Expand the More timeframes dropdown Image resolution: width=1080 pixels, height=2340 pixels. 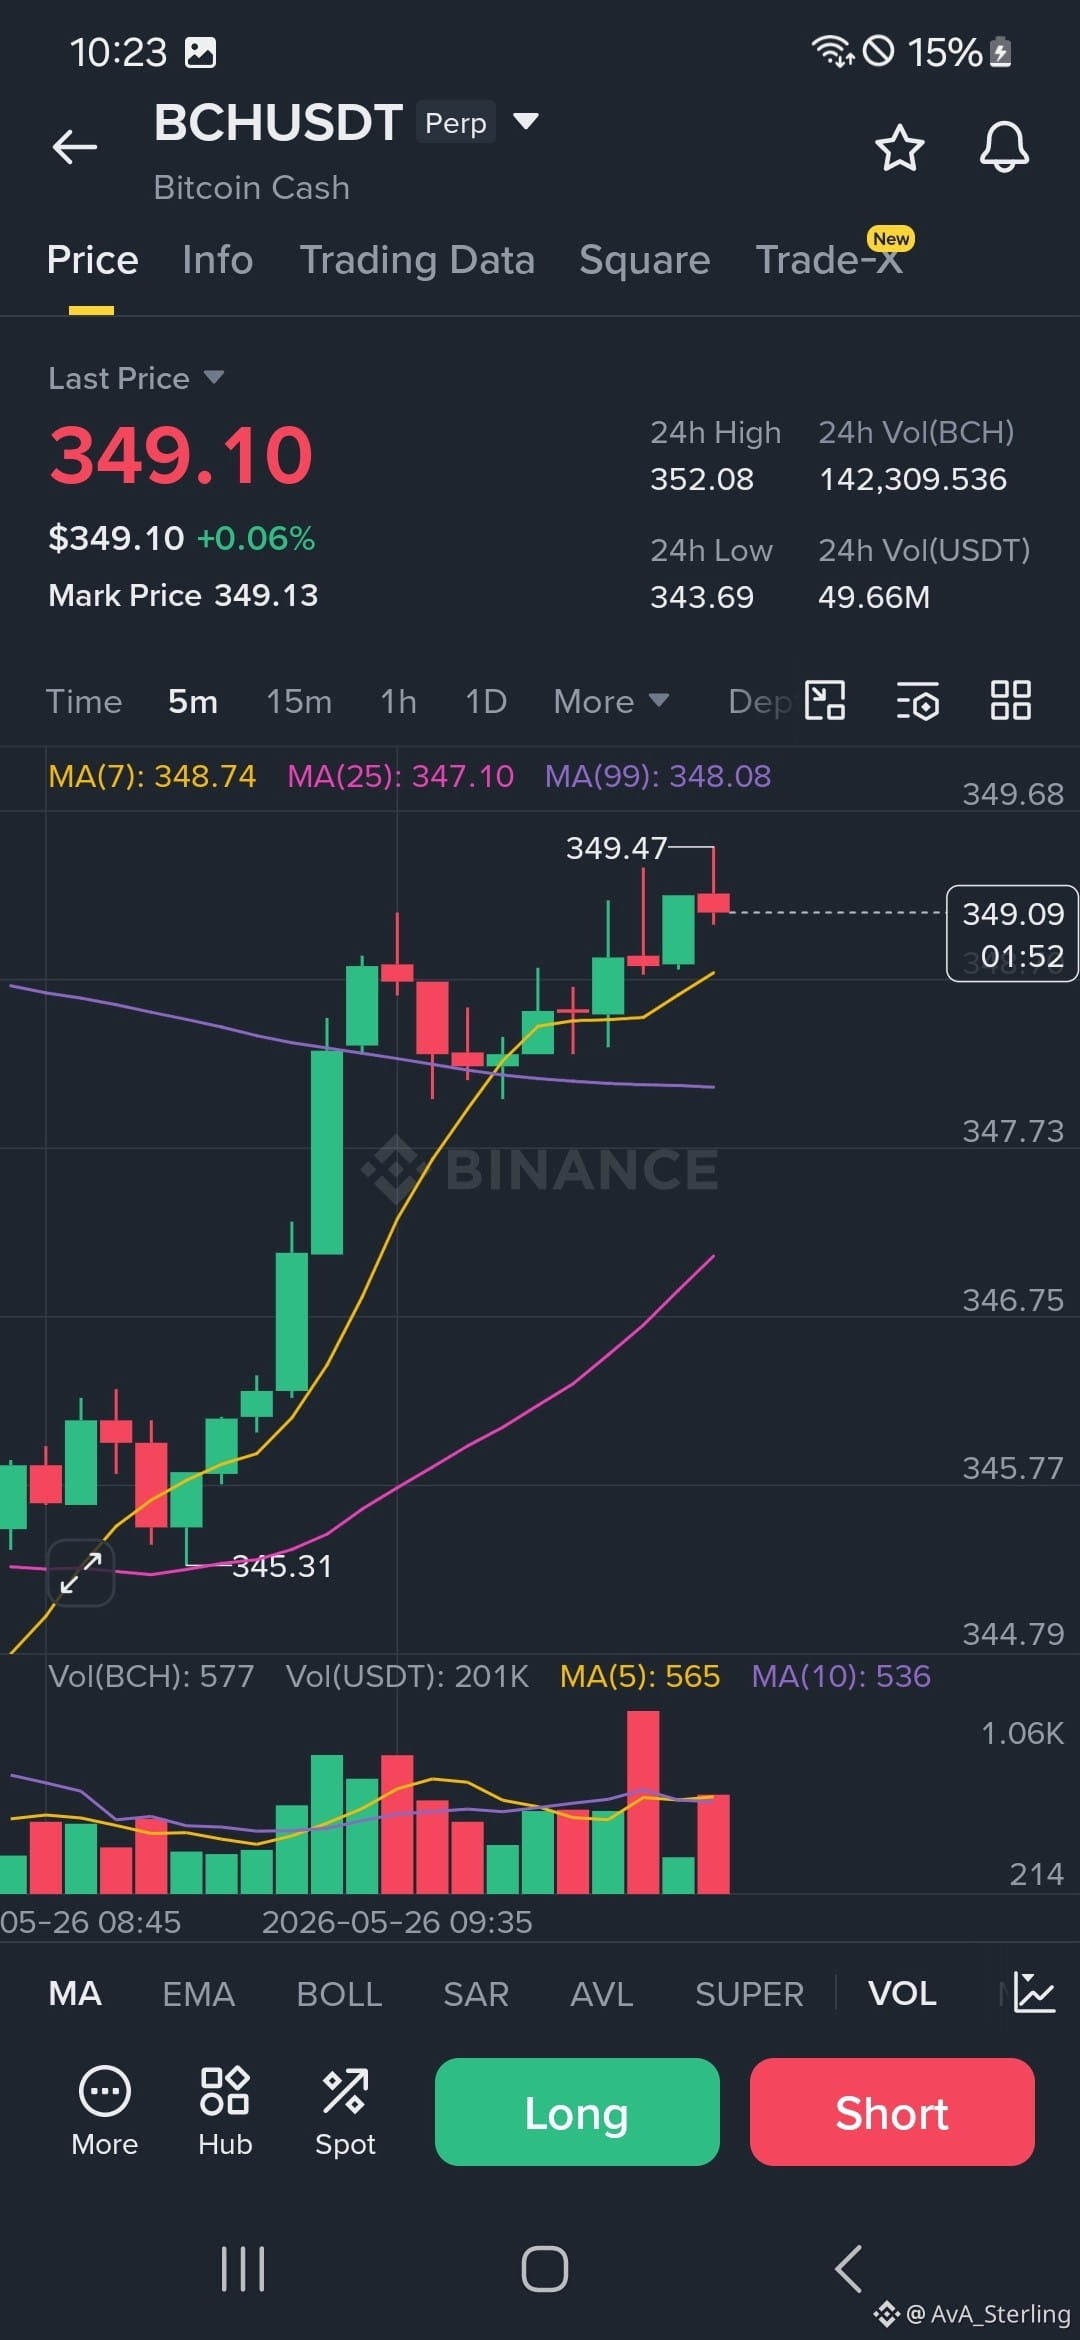point(611,701)
